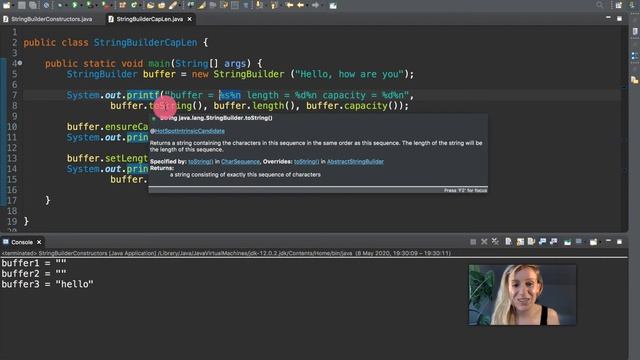Click the "Hello, how are you" string literal
The height and width of the screenshot is (360, 640).
point(349,74)
